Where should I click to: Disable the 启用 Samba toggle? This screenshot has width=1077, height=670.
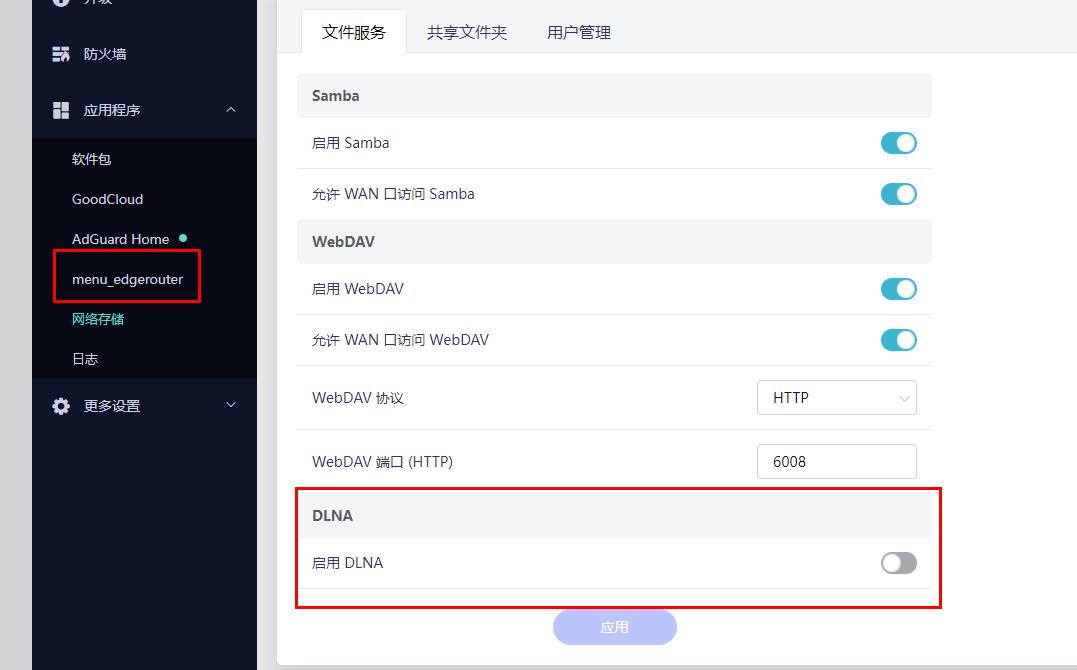tap(898, 143)
